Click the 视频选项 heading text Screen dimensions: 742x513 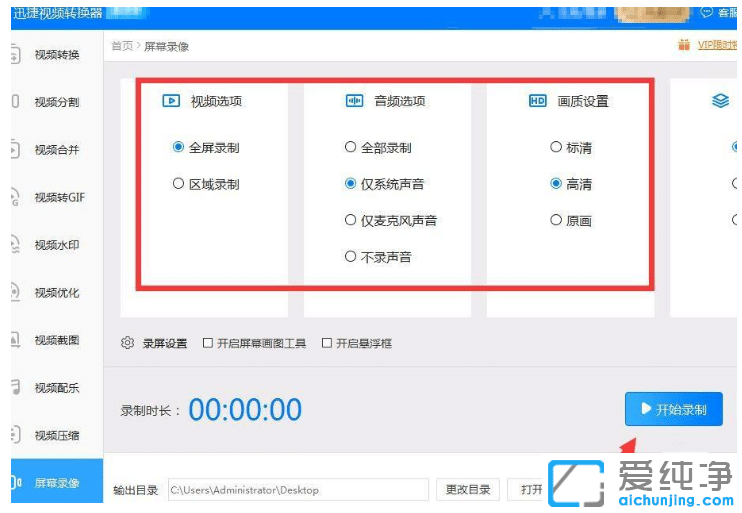[x=216, y=101]
